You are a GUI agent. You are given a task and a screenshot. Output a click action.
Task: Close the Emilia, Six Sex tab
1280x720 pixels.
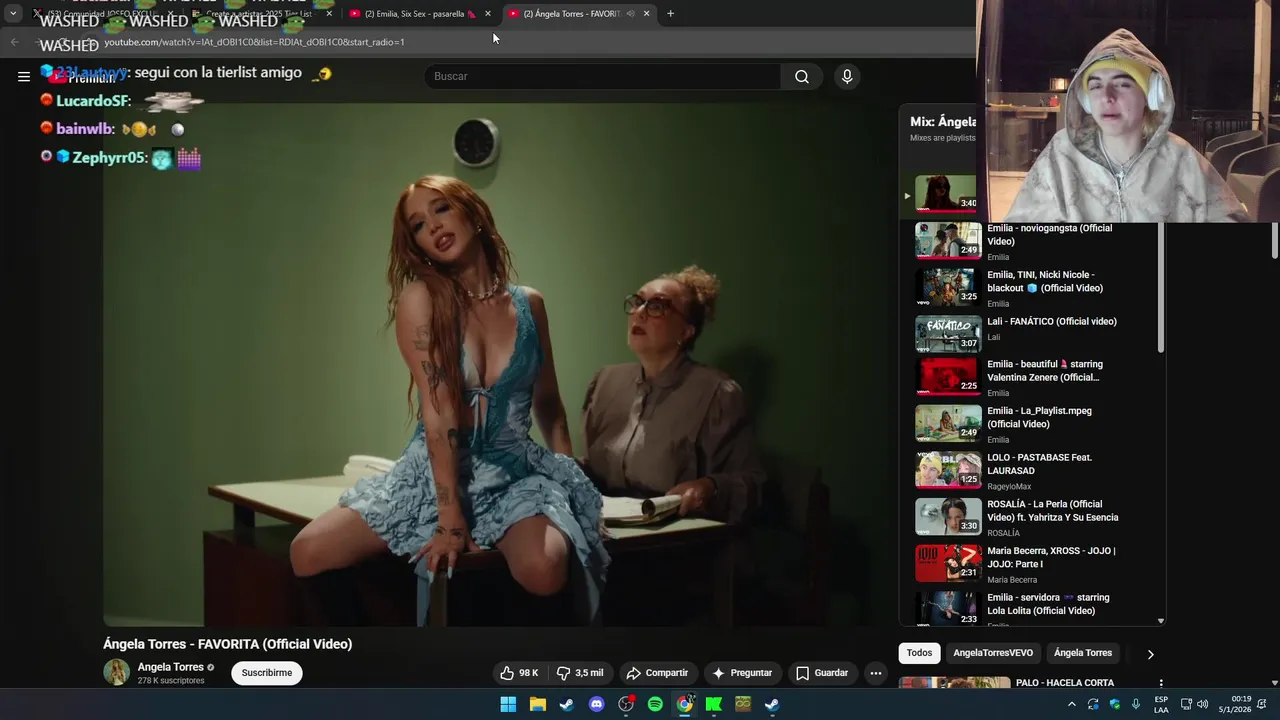click(488, 14)
